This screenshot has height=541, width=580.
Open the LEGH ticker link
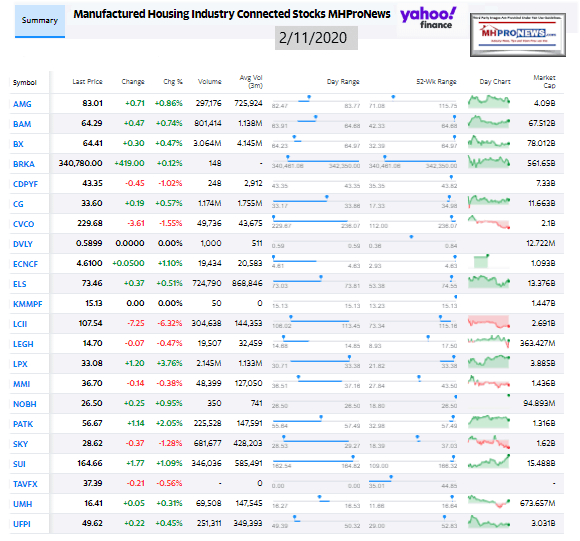tap(23, 344)
